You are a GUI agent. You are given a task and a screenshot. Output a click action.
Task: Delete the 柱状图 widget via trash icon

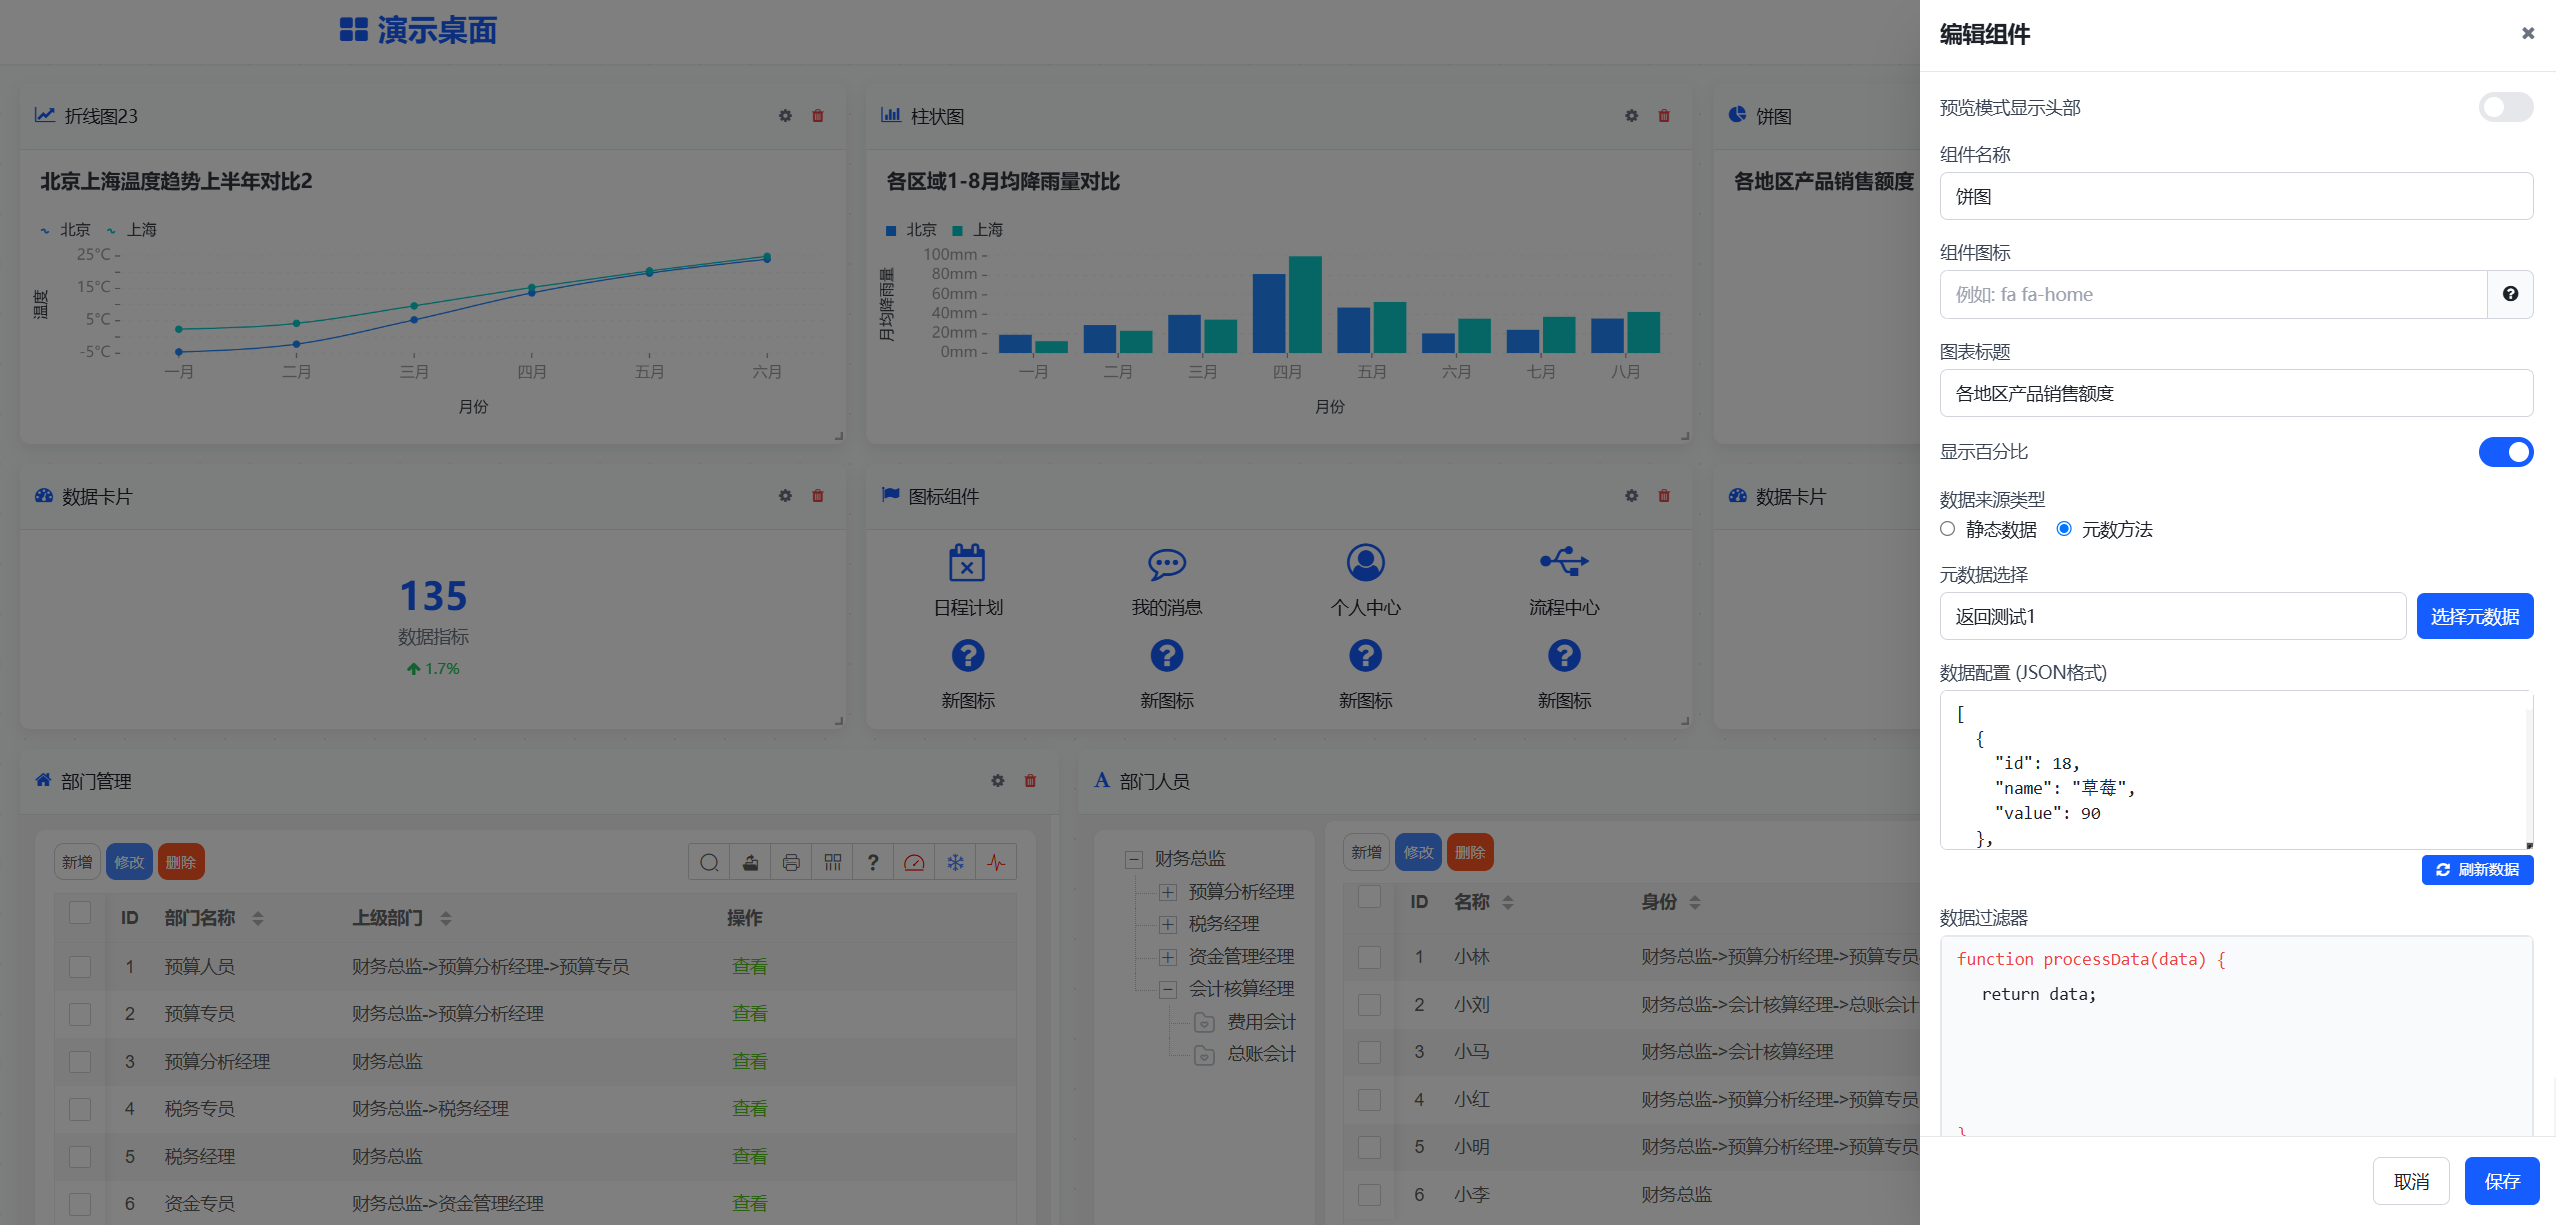point(1664,116)
